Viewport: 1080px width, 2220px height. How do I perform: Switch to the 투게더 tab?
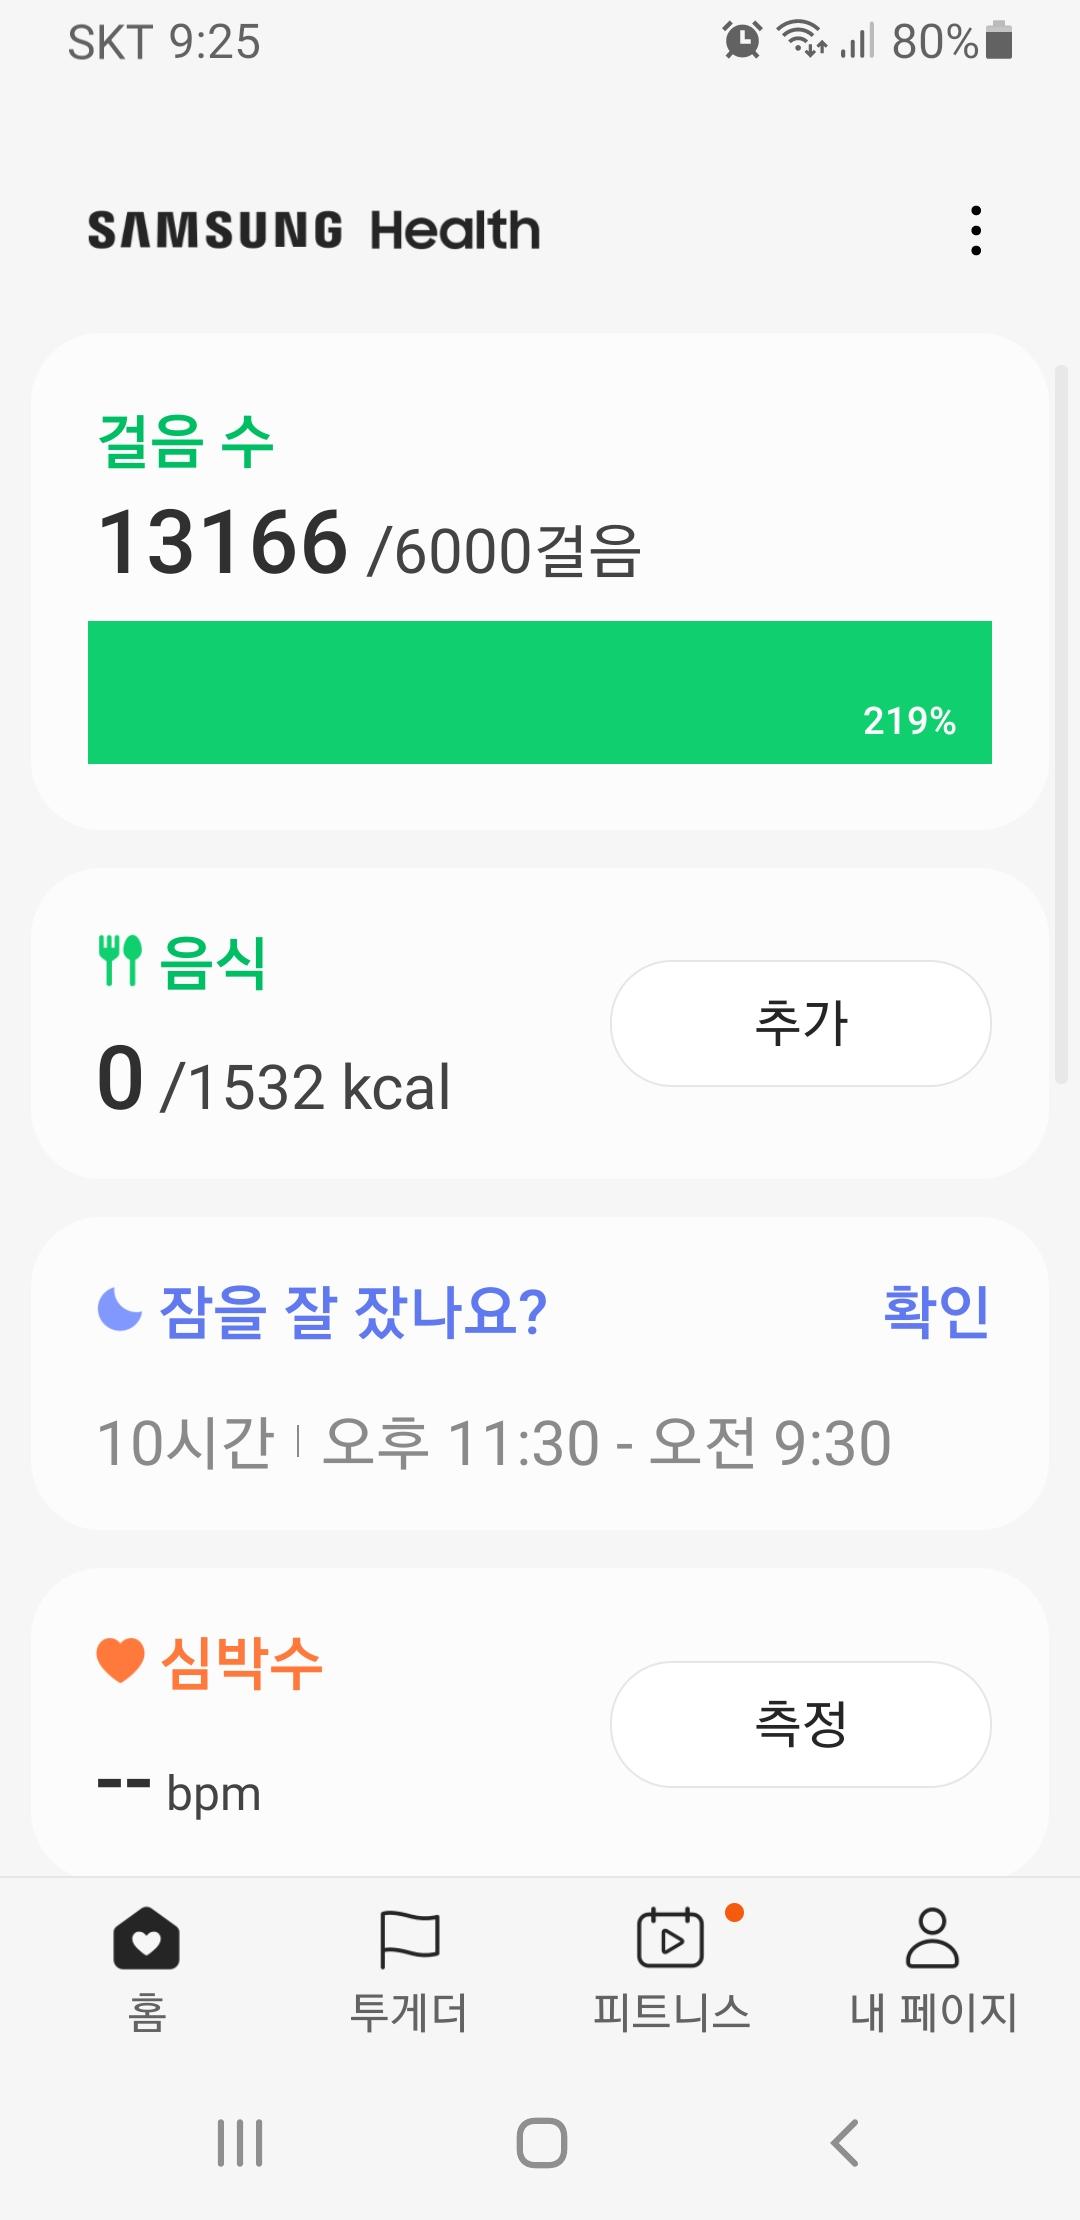409,2012
